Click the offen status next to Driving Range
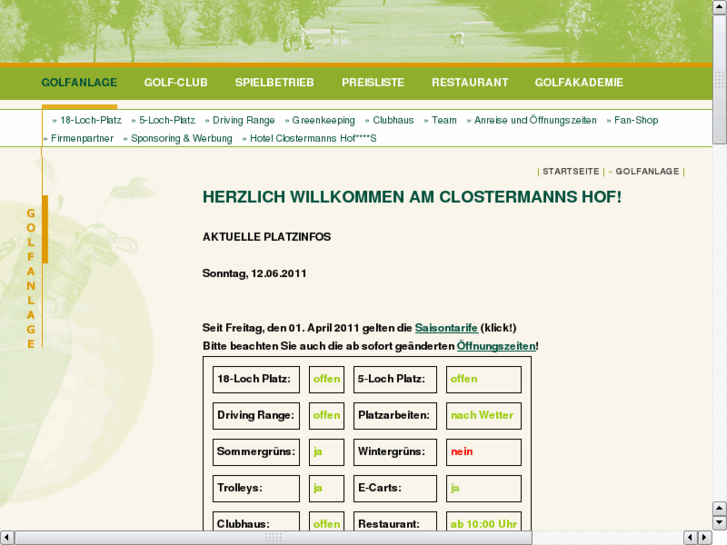Screen dimensions: 727x545 pyautogui.click(x=326, y=416)
